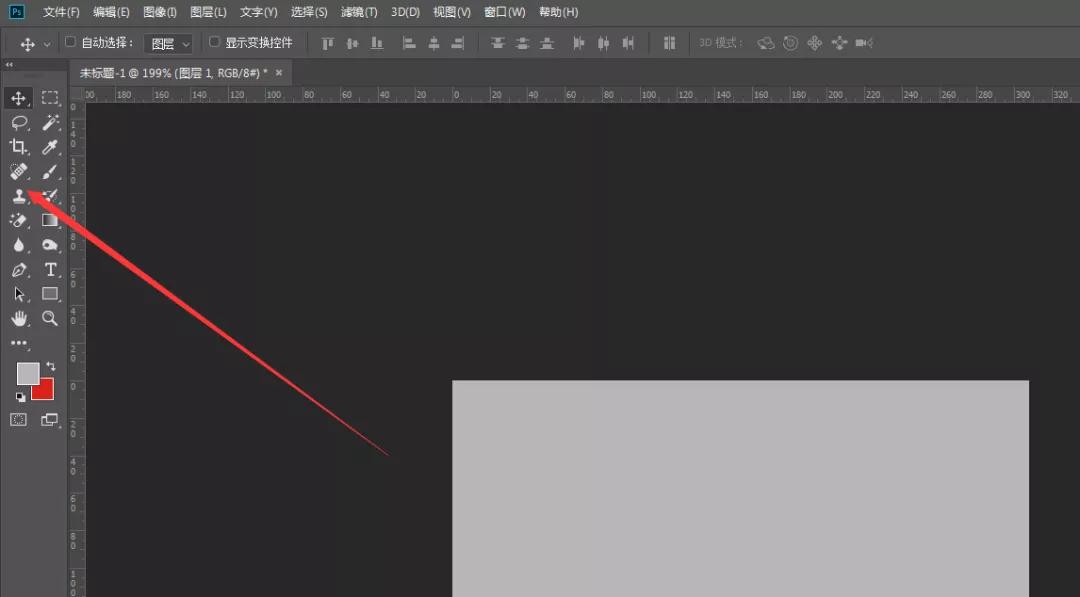This screenshot has height=597, width=1080.
Task: Select the Horizontal Type tool
Action: click(x=50, y=270)
